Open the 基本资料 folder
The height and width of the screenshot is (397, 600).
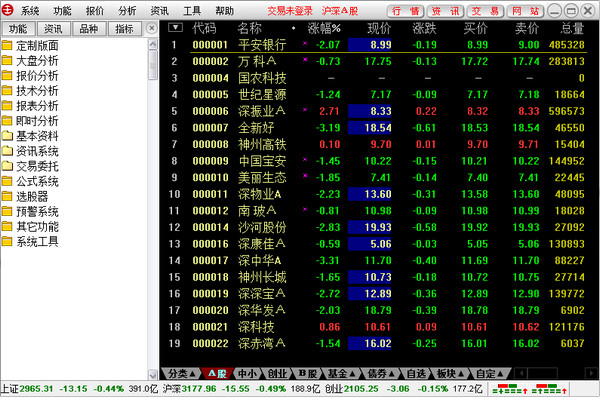point(30,136)
